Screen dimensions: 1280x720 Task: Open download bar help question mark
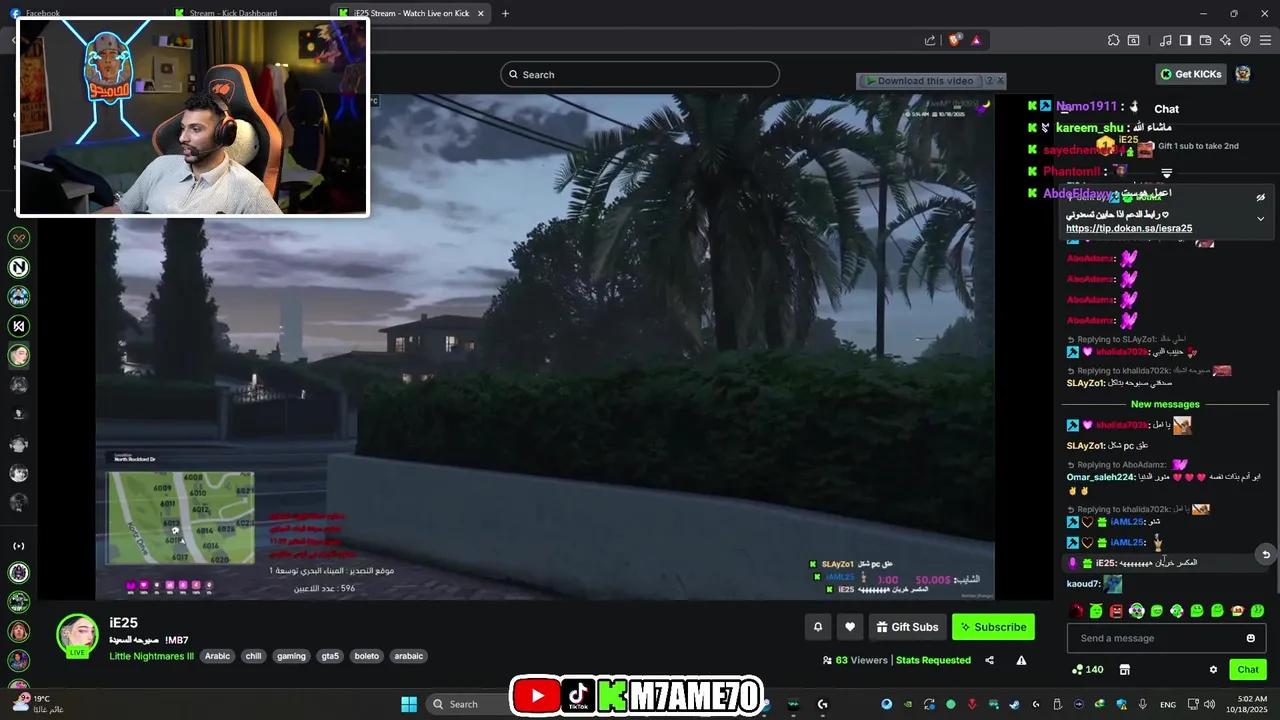[989, 81]
